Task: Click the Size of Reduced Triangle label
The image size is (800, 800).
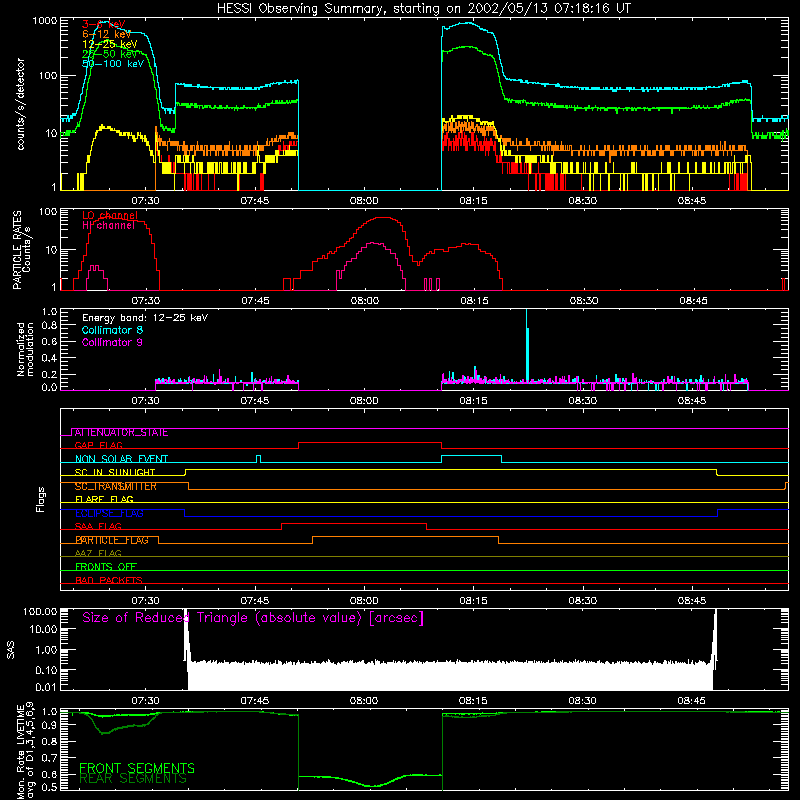Action: coord(253,618)
